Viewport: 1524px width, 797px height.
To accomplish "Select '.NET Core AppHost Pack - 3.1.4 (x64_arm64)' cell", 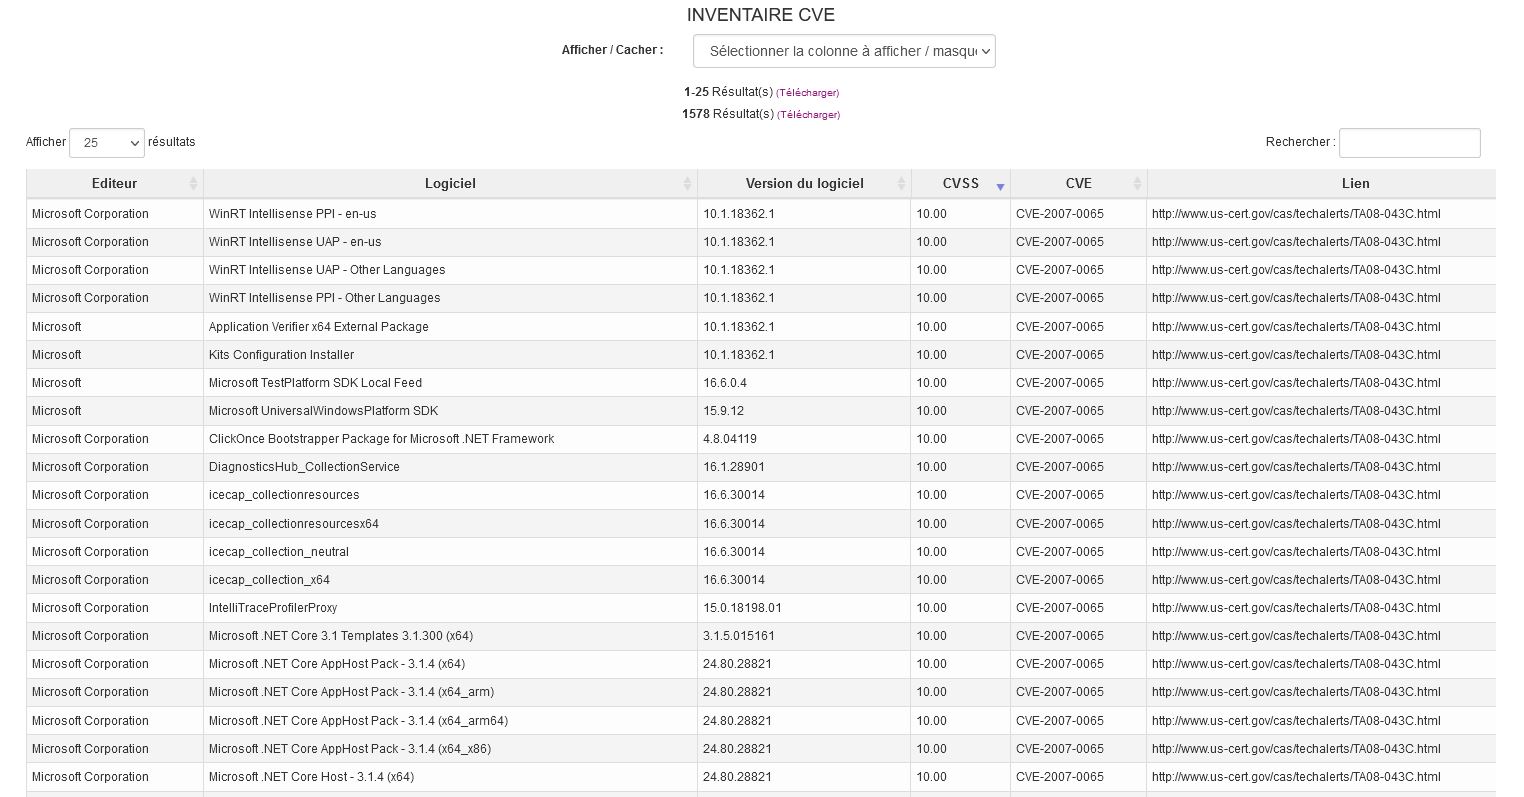I will tap(450, 721).
